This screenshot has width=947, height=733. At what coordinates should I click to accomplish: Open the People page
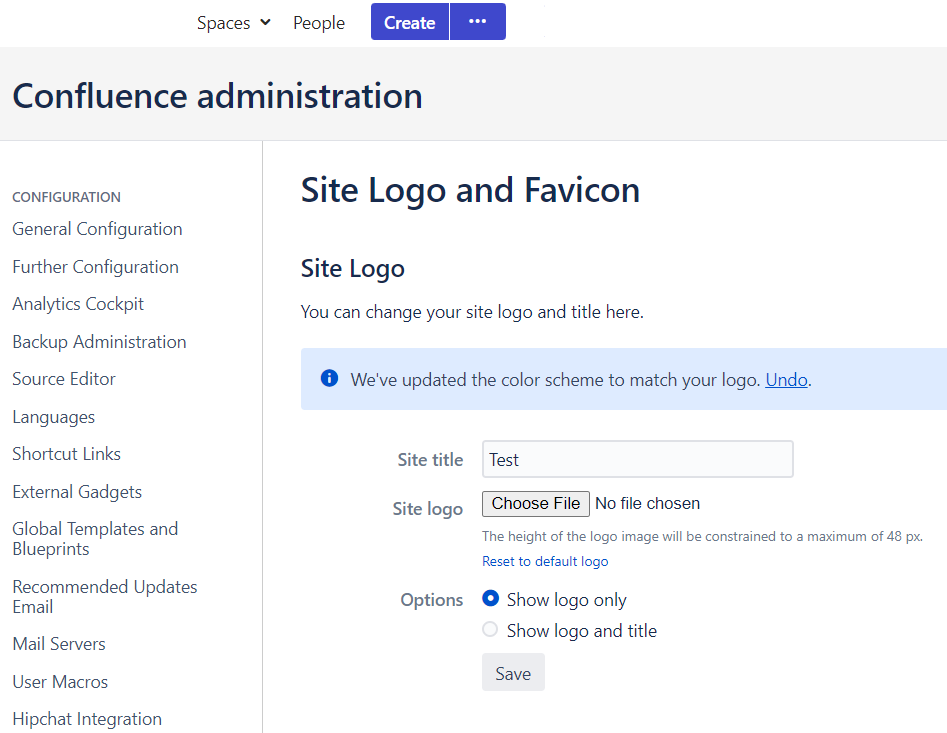(319, 23)
